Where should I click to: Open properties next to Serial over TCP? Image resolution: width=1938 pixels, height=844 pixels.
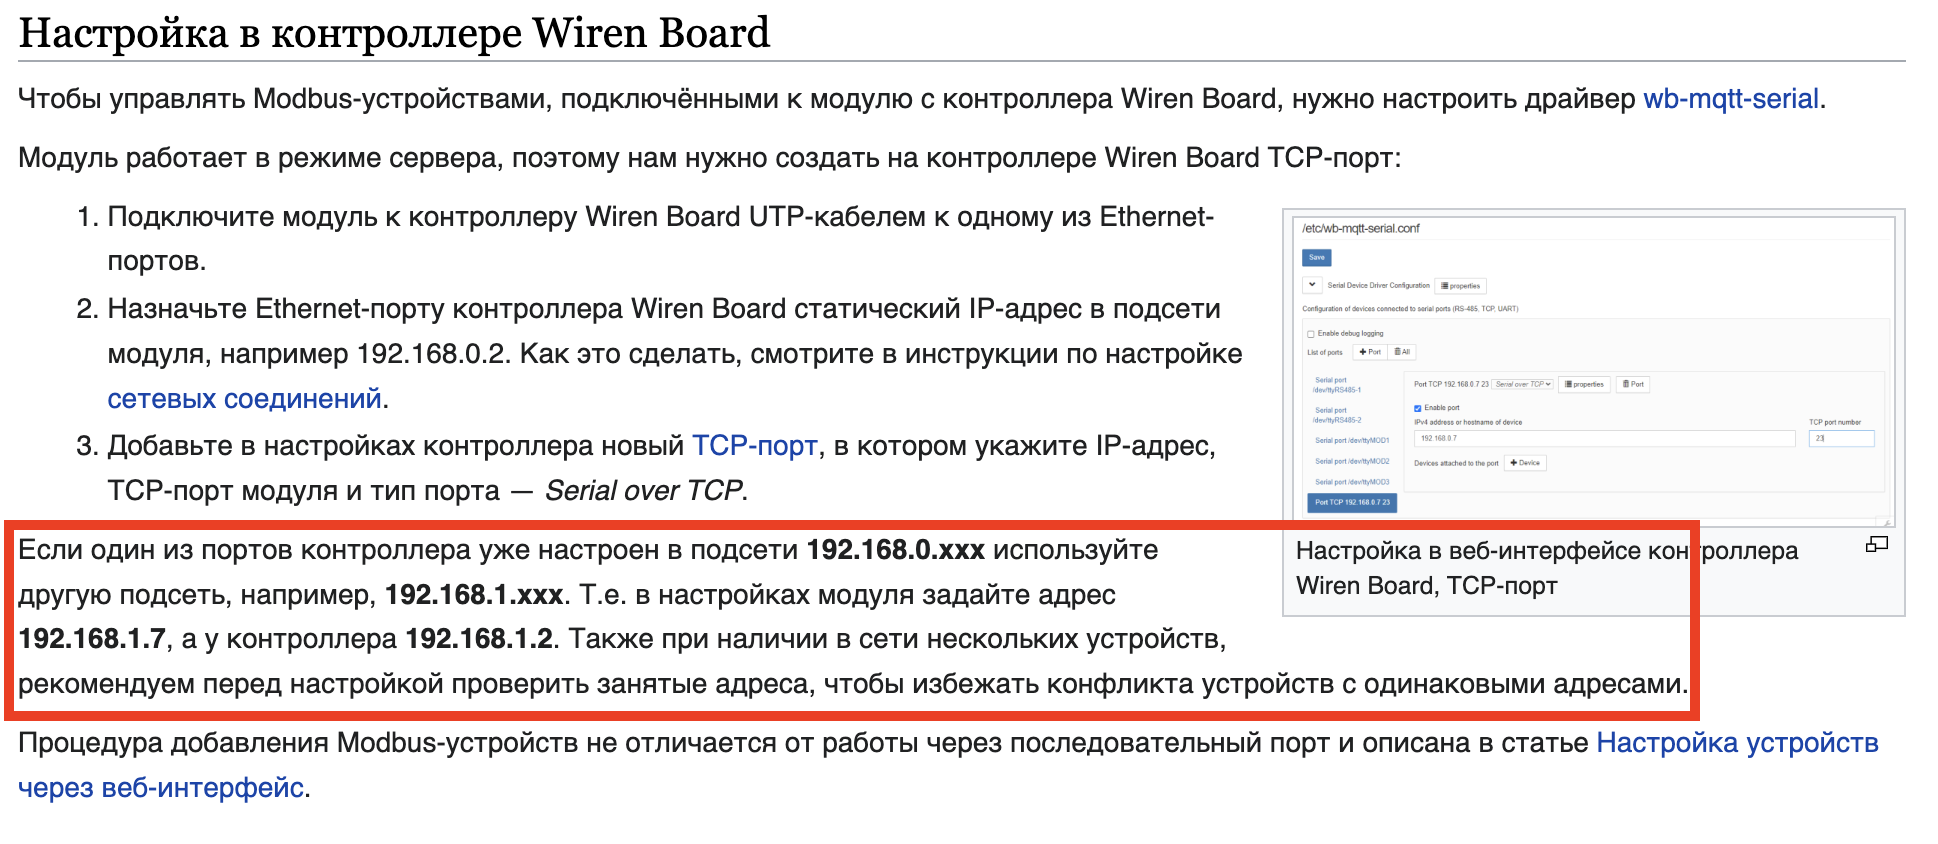(x=1583, y=384)
